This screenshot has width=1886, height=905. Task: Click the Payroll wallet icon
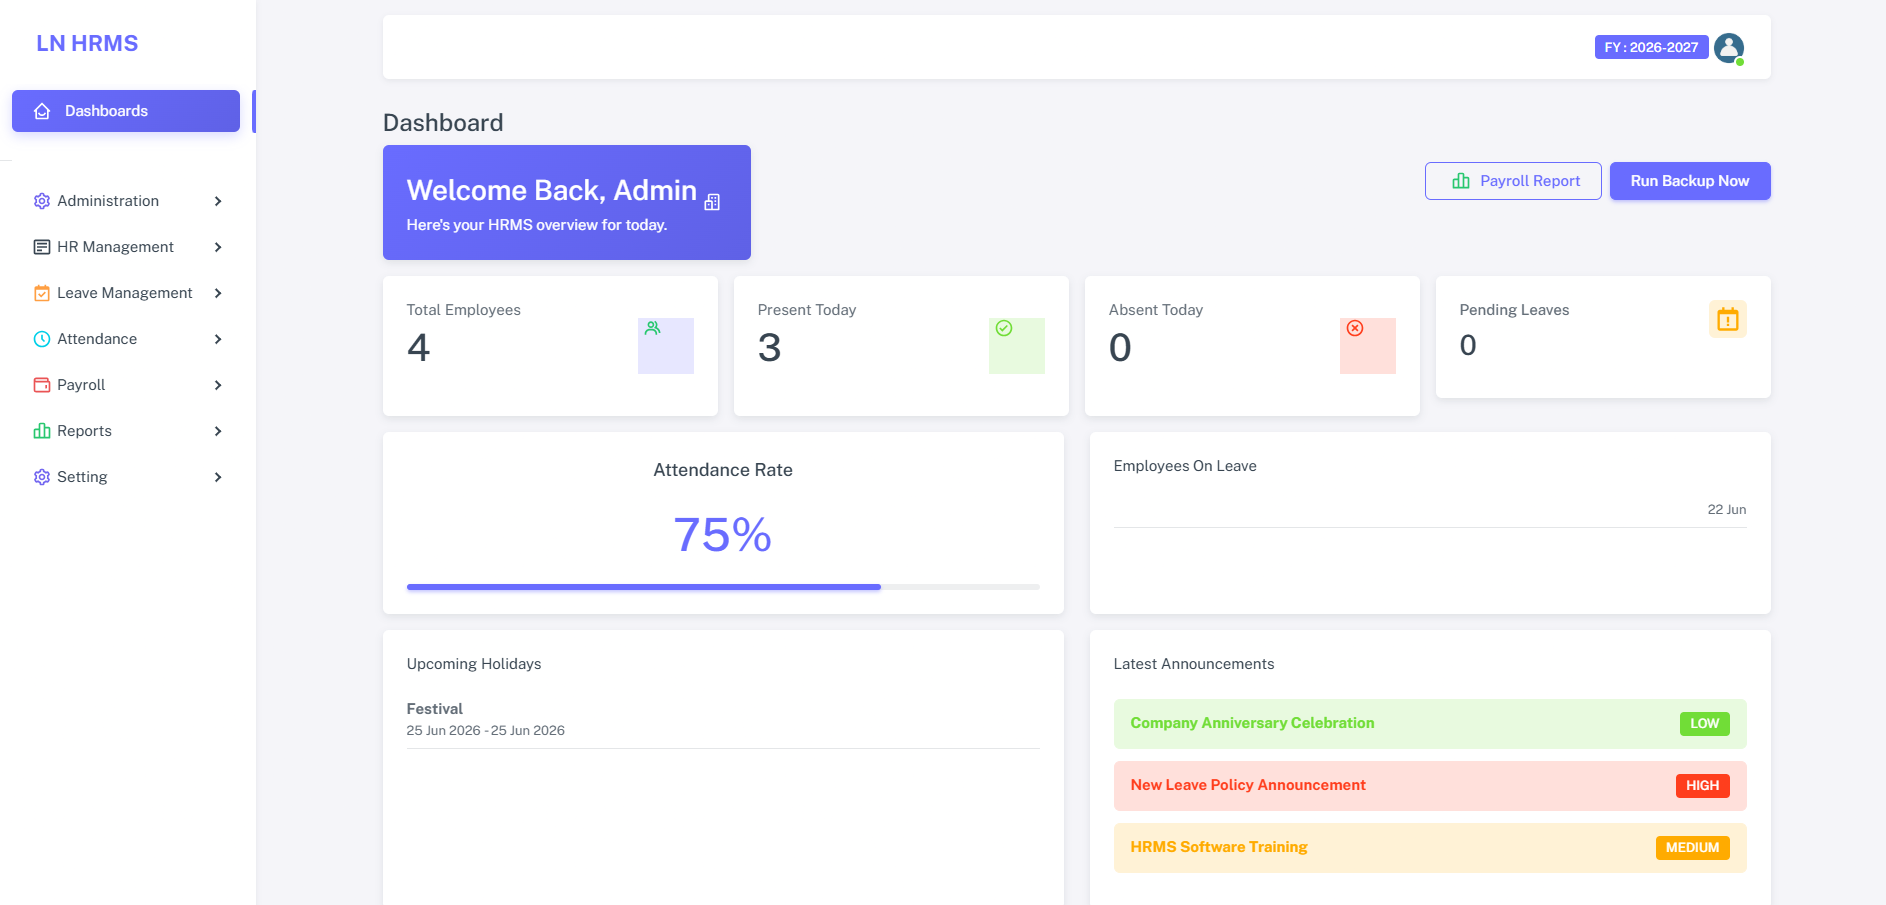(x=42, y=385)
